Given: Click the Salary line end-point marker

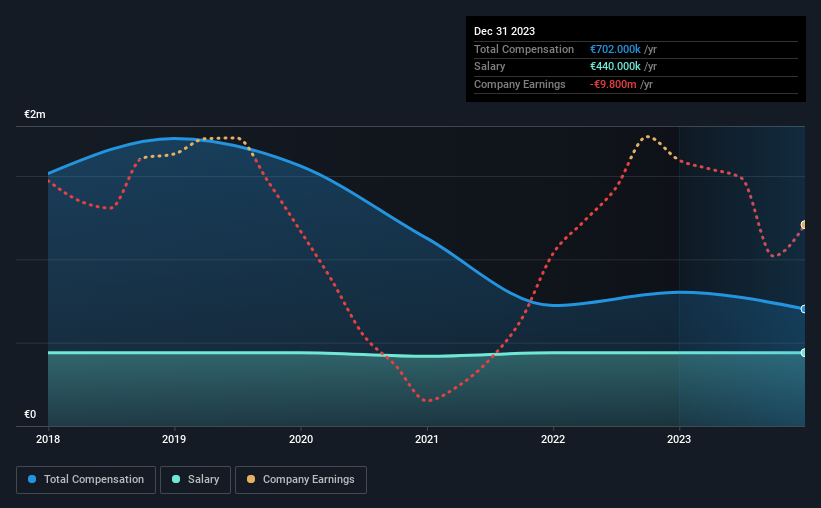Looking at the screenshot, I should (804, 353).
